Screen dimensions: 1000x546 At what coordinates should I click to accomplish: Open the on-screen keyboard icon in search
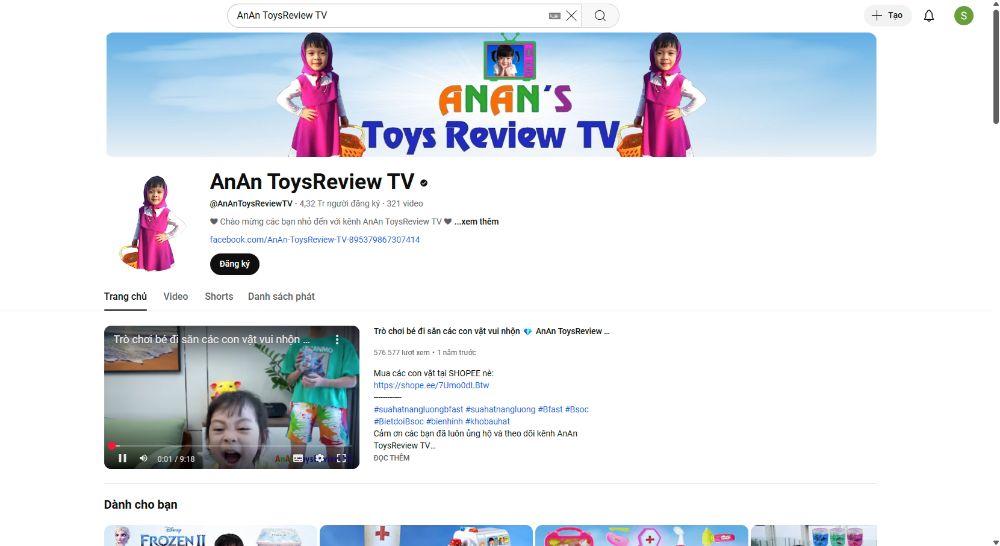click(x=555, y=15)
